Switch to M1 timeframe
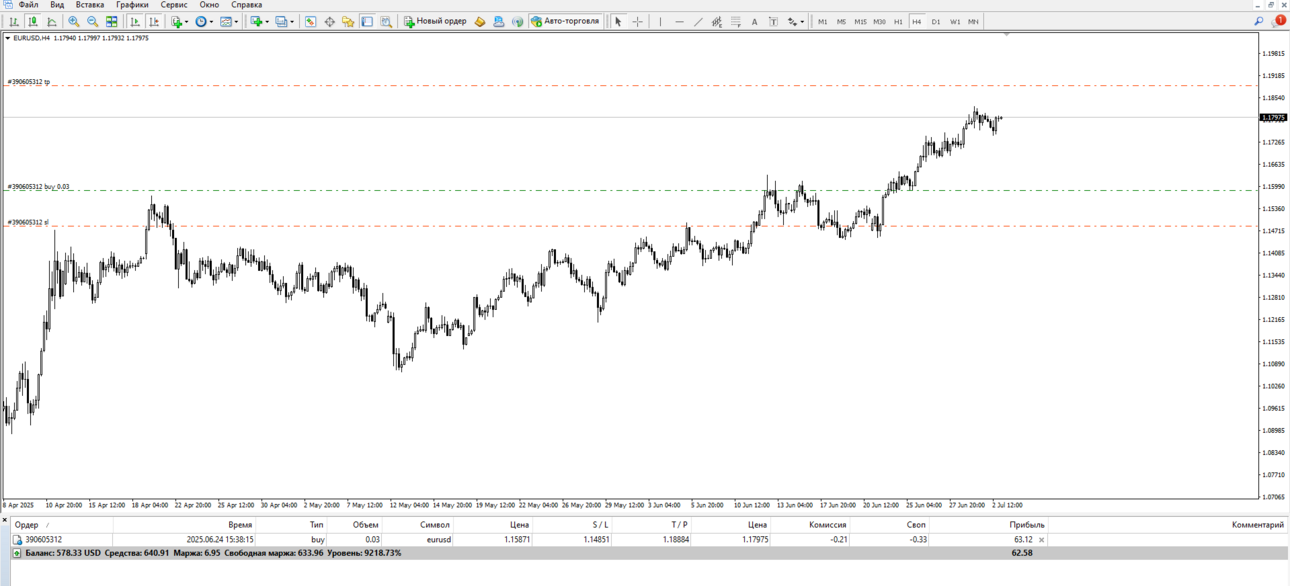The height and width of the screenshot is (586, 1290). click(822, 21)
